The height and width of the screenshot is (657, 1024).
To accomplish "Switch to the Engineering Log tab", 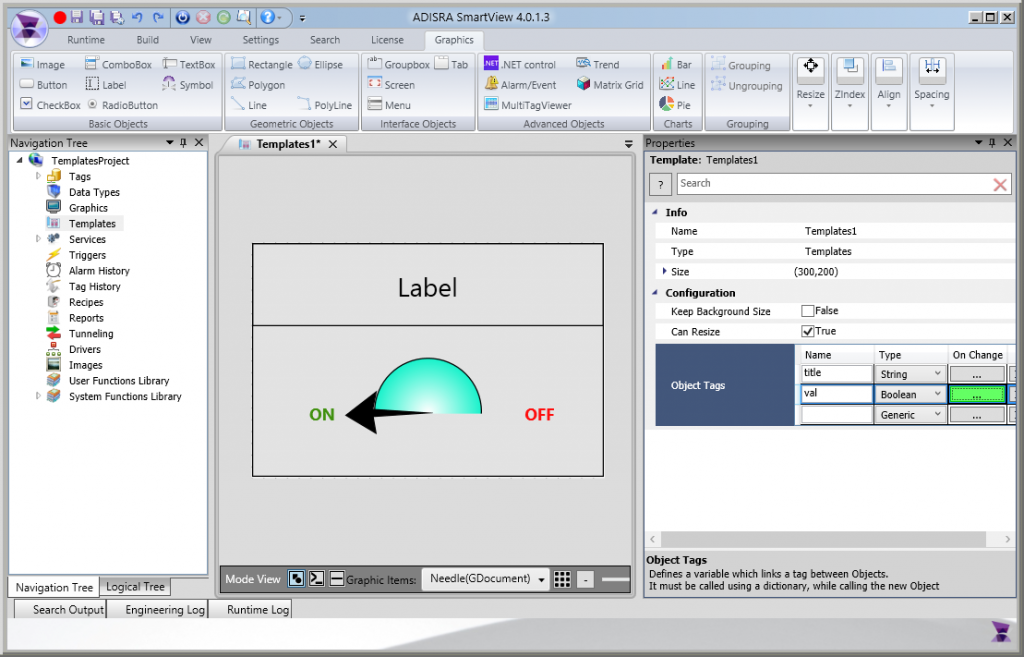I will tap(165, 609).
